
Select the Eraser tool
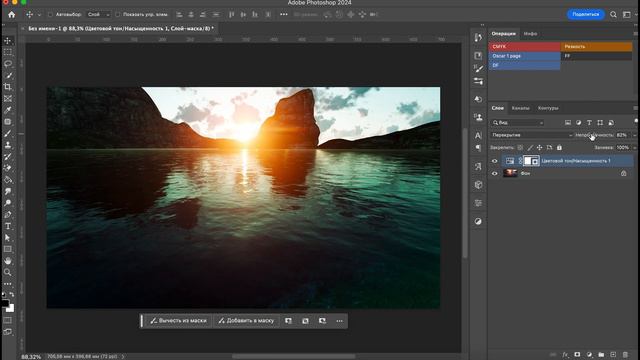point(8,168)
